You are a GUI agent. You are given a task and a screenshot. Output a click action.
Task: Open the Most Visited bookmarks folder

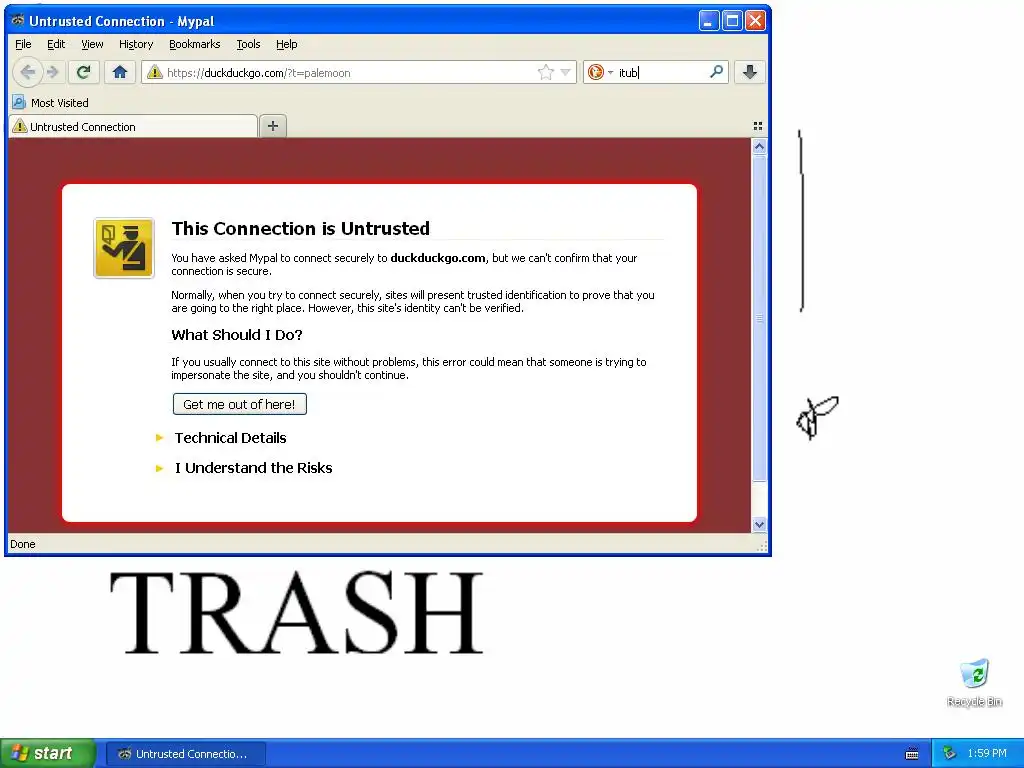point(50,103)
